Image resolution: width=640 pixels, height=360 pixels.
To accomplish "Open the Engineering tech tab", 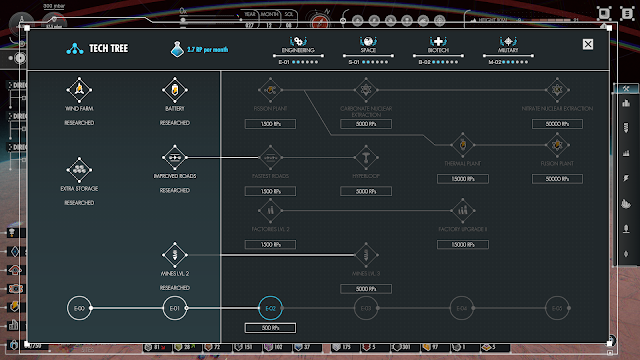I will [x=298, y=51].
